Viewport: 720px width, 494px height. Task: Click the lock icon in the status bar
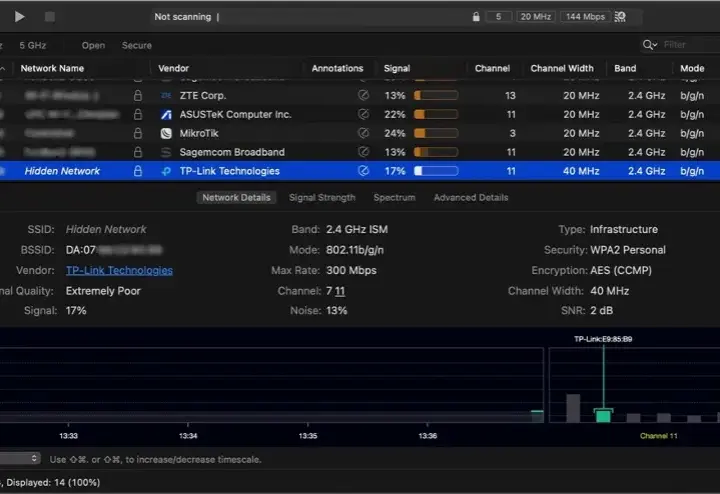(476, 17)
